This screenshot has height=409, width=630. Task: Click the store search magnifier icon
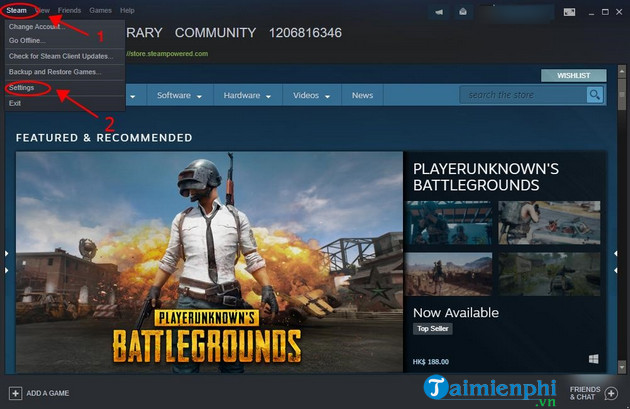[595, 95]
